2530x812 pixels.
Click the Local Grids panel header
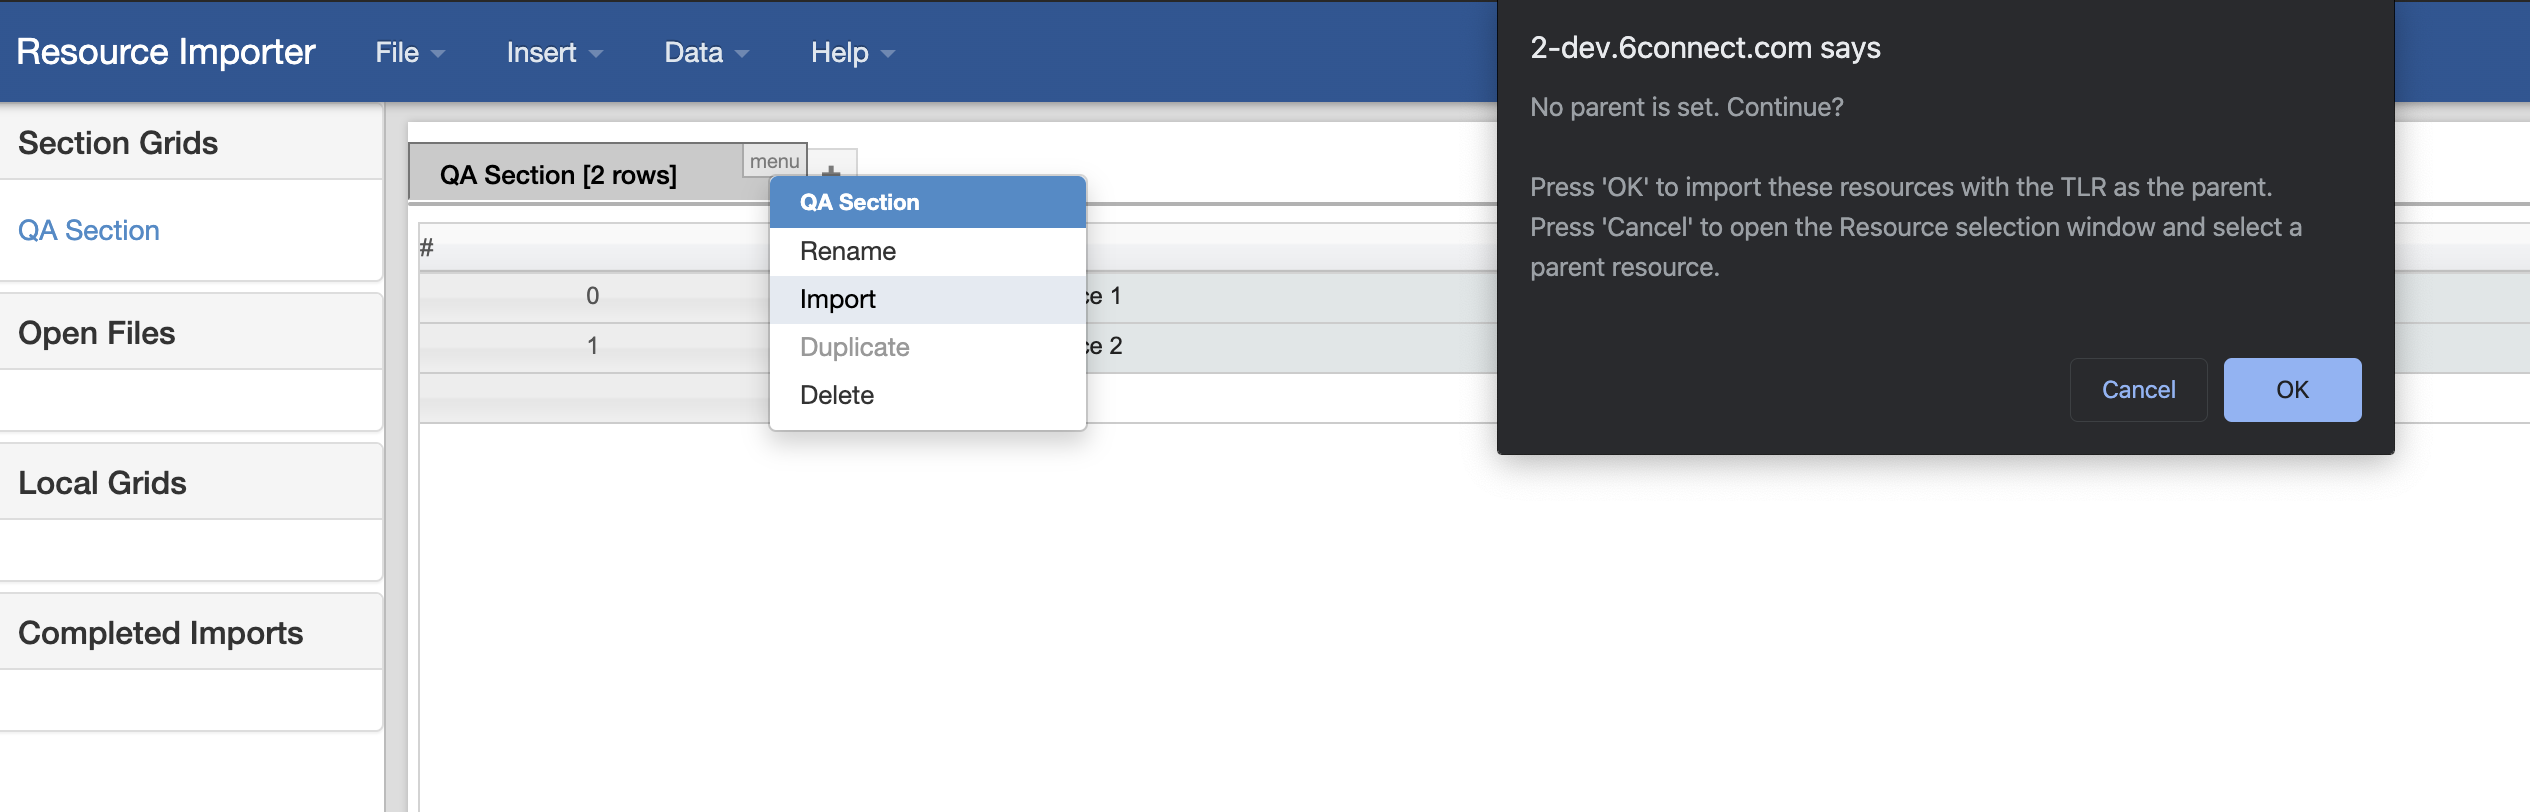tap(102, 483)
